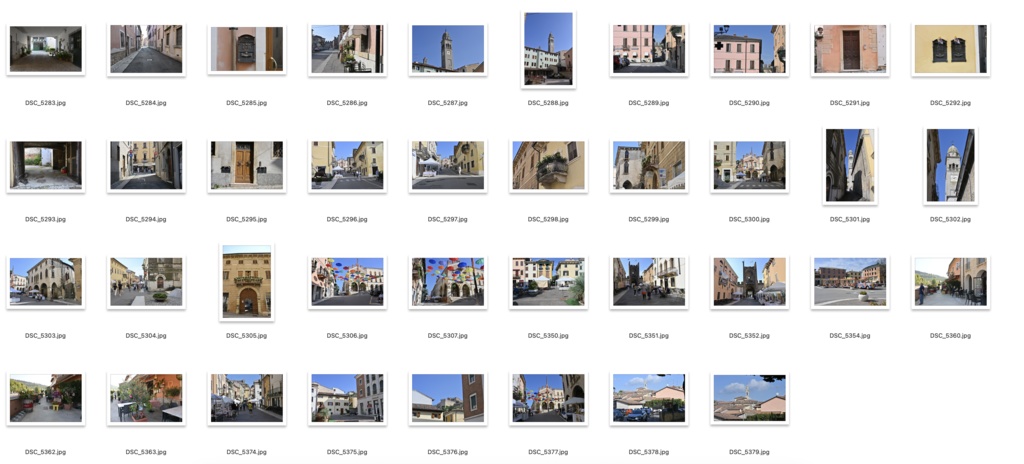Select the DSC_5304.jpg thumbnail

pyautogui.click(x=146, y=282)
